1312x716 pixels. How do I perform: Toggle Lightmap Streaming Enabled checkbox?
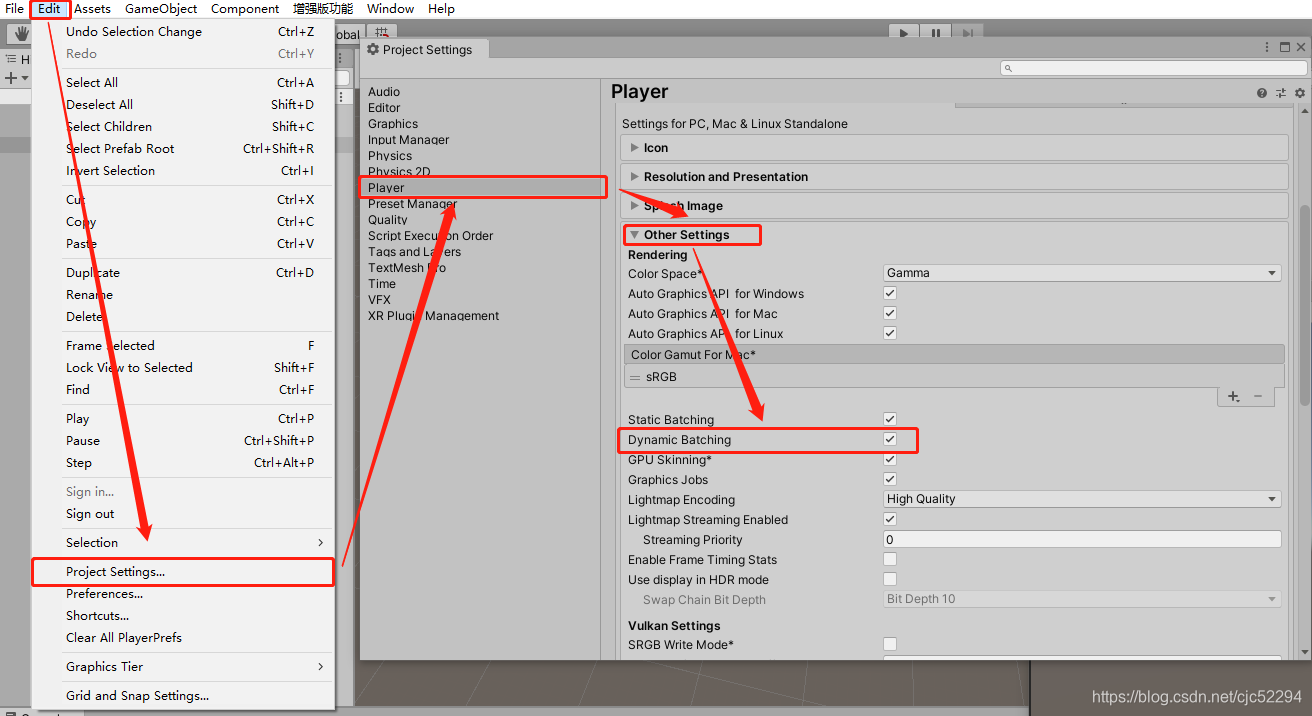coord(890,519)
